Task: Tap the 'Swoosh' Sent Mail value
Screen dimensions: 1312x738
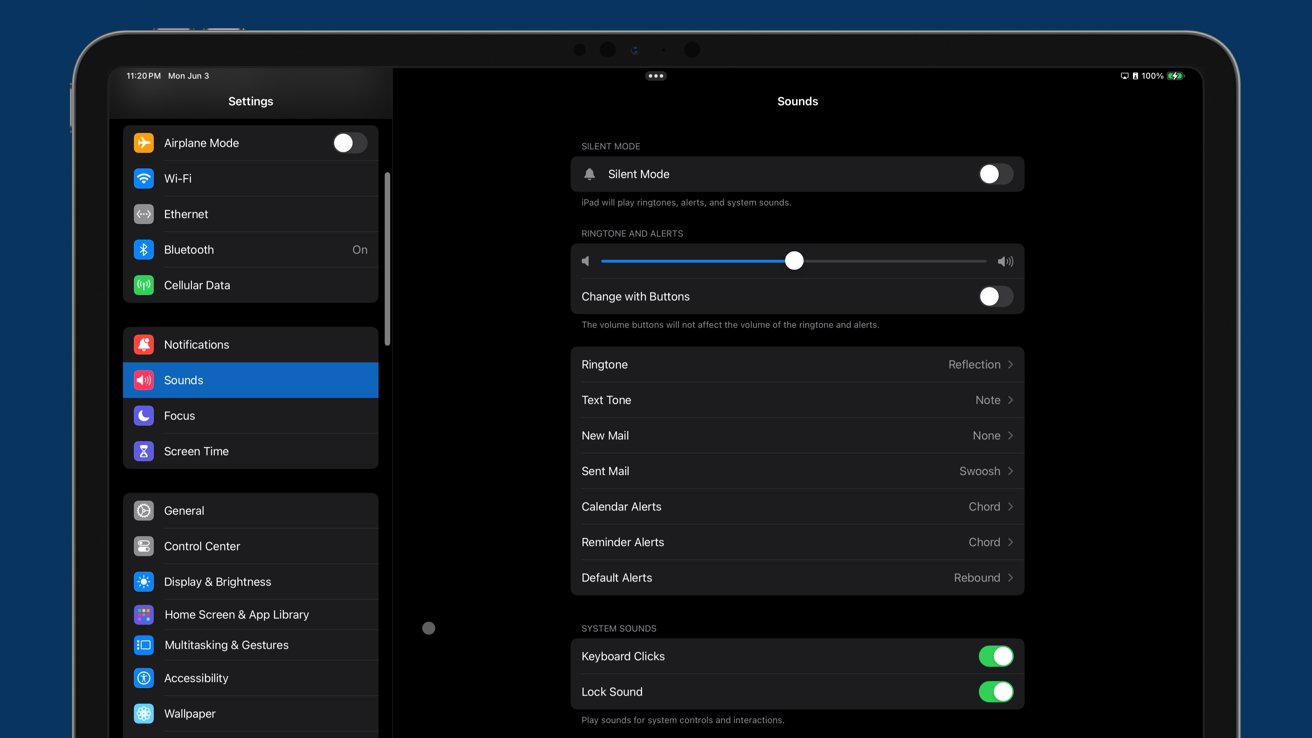Action: [x=980, y=471]
